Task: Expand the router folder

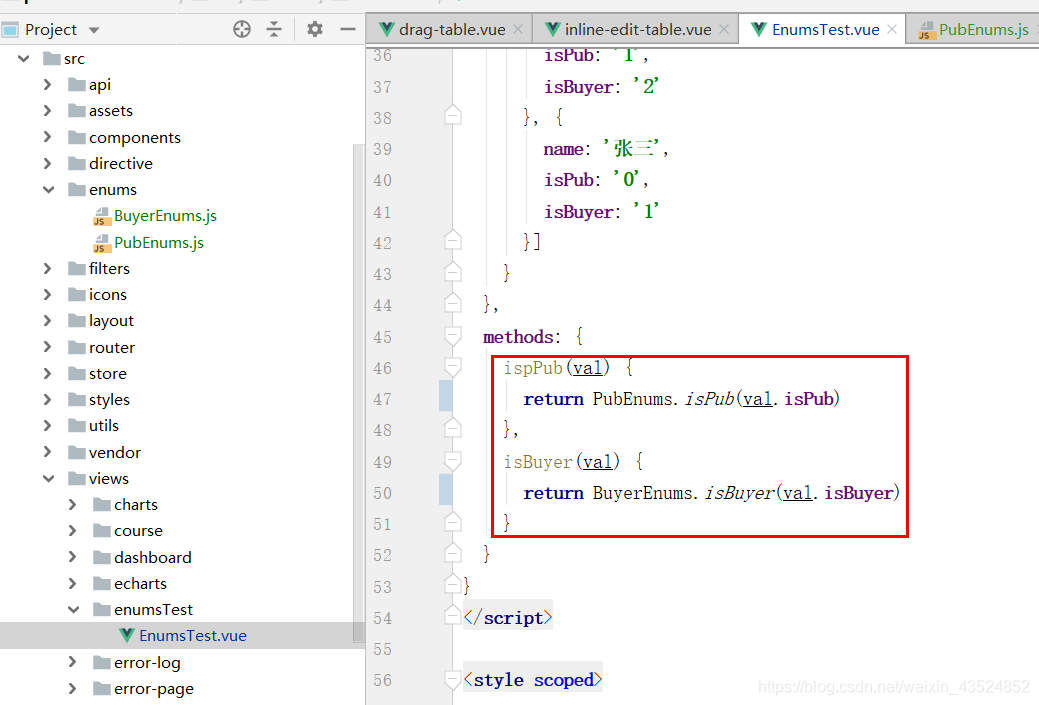Action: point(47,347)
